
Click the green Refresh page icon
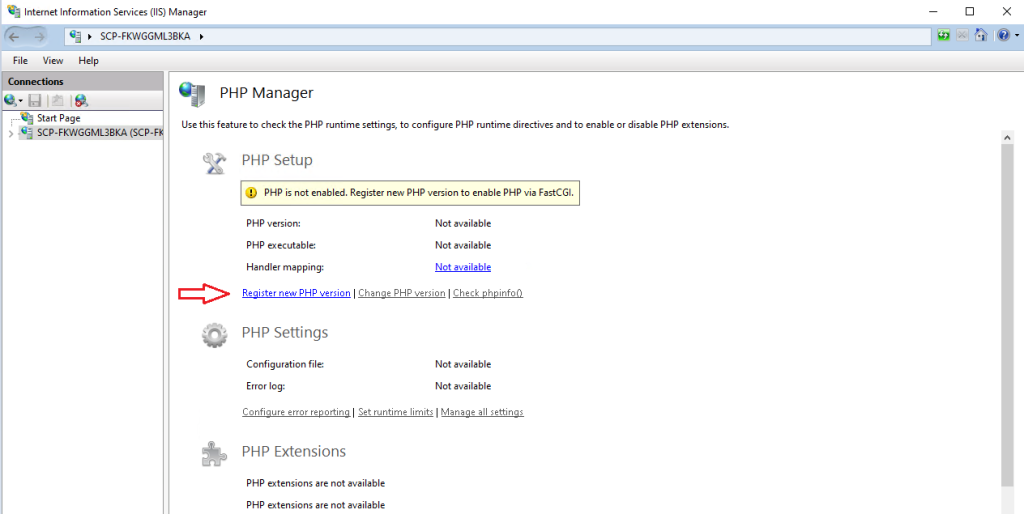coord(944,36)
